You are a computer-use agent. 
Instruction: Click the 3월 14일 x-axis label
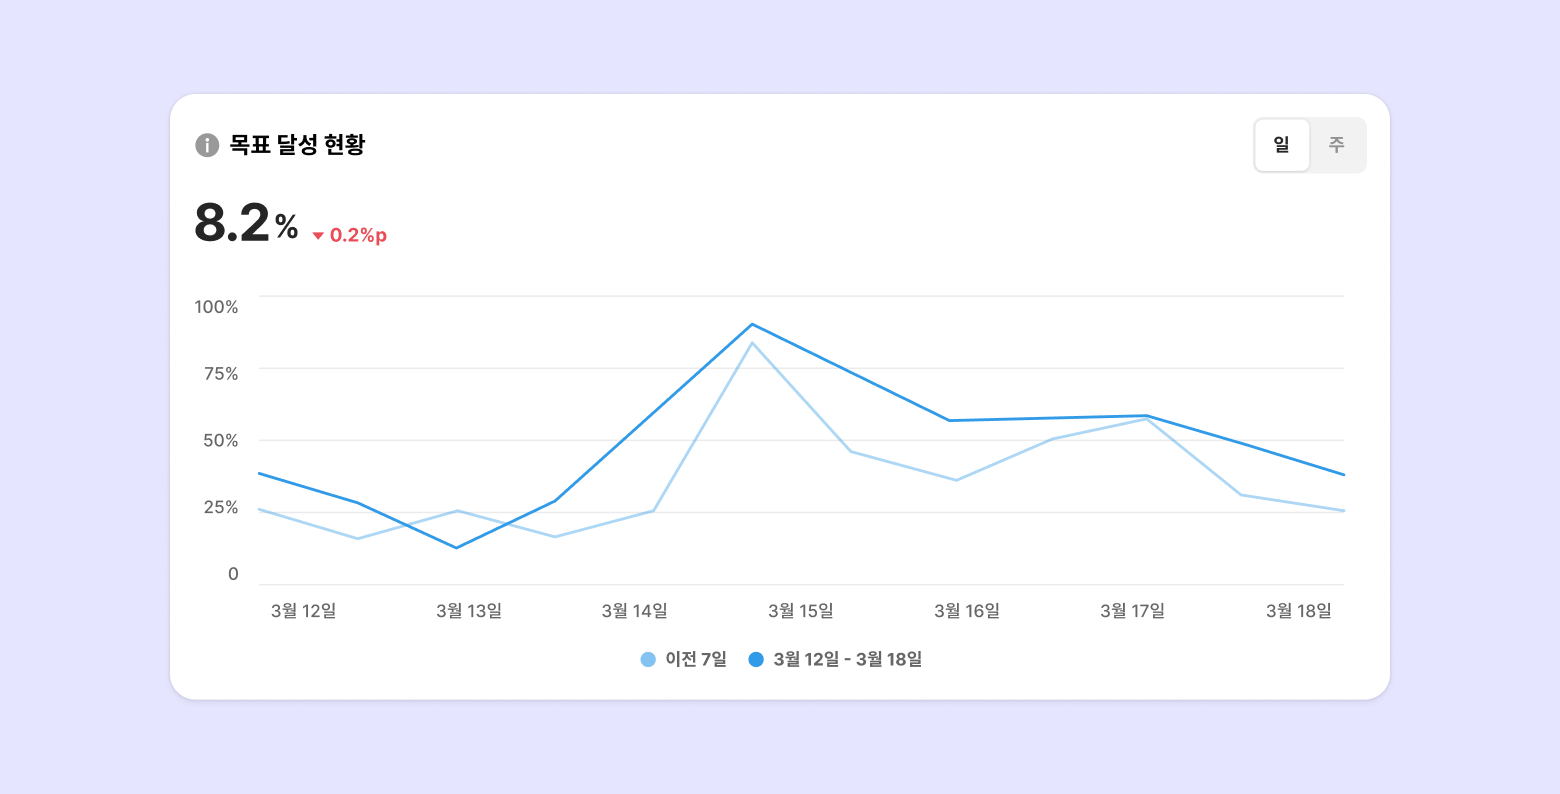click(635, 611)
